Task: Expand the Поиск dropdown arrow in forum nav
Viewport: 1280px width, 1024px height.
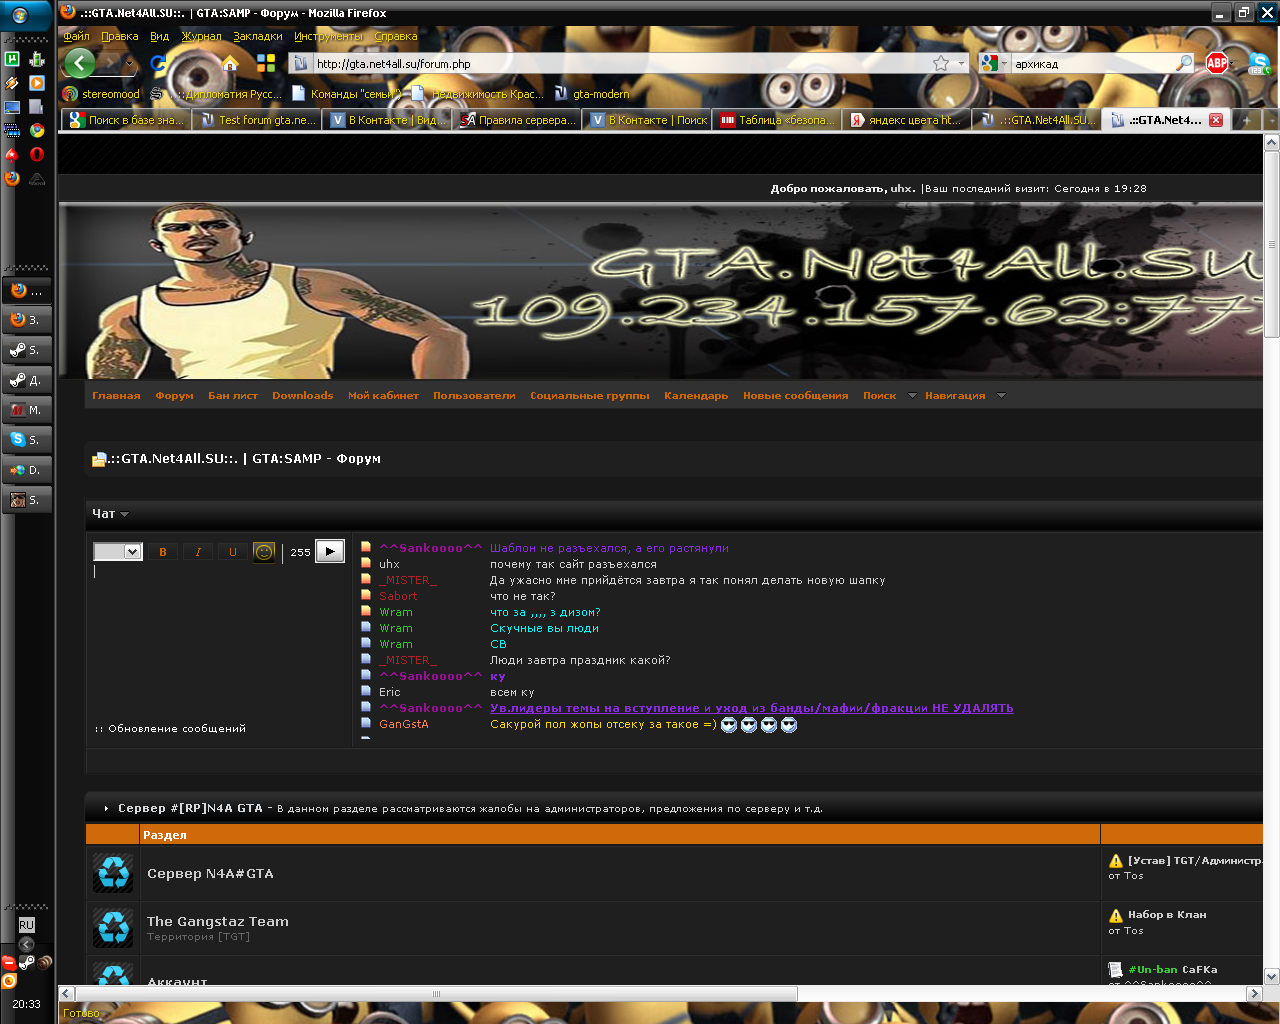Action: coord(912,396)
